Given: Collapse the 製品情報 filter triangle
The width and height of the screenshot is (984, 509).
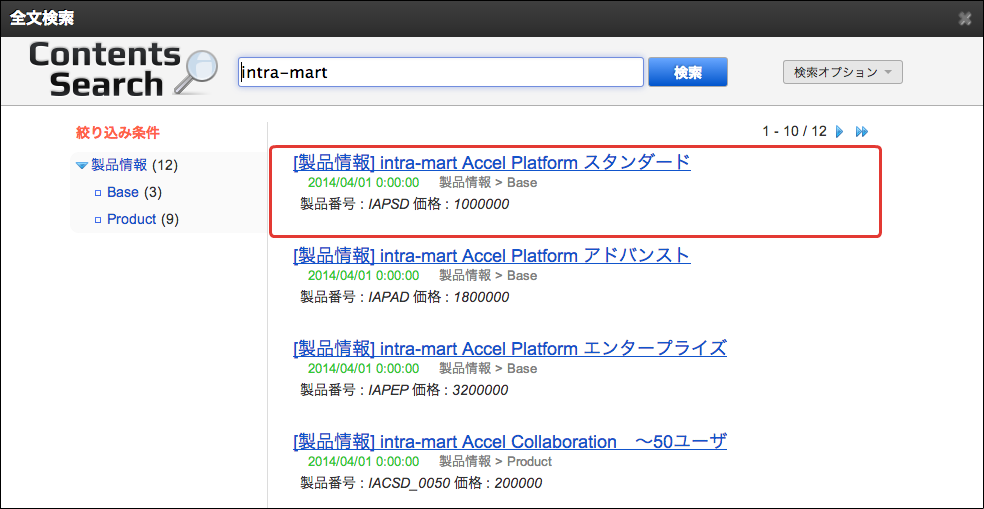Looking at the screenshot, I should tap(81, 165).
